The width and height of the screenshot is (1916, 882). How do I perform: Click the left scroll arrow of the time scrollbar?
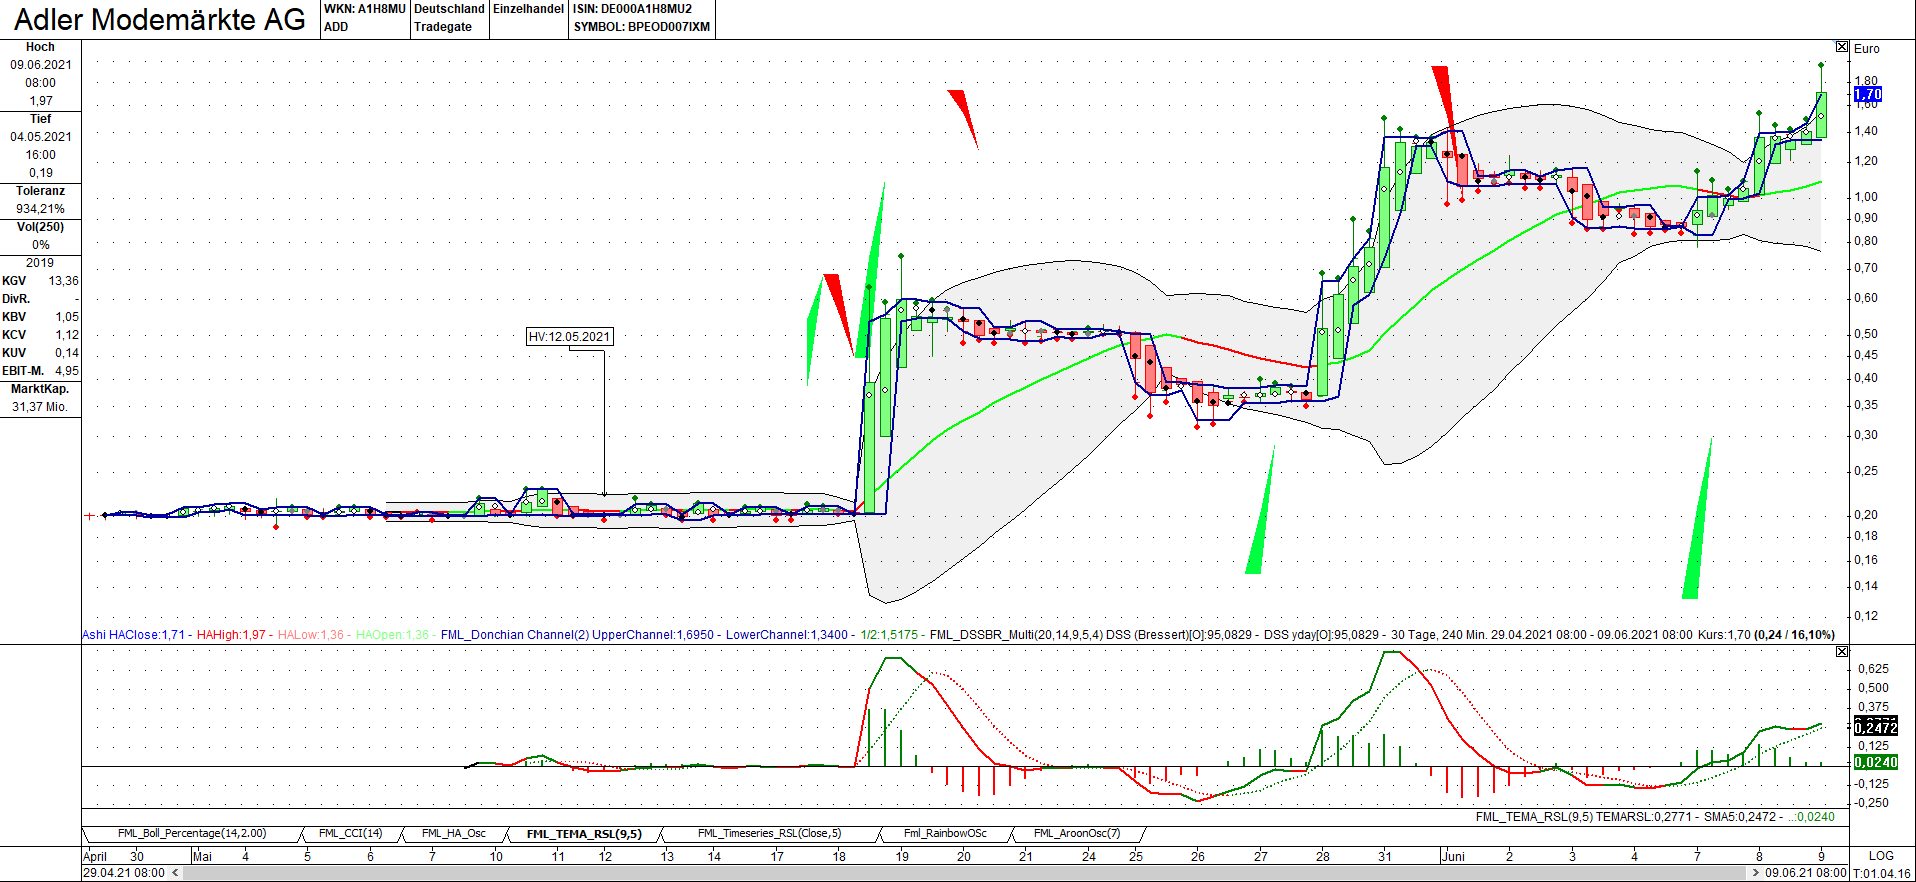tap(175, 873)
